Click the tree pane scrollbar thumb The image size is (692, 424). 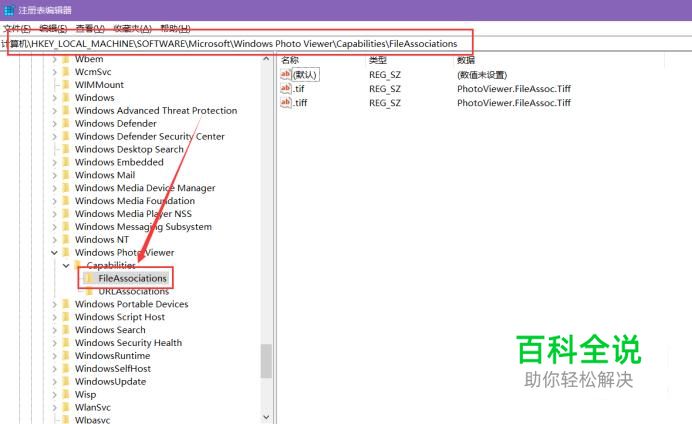click(x=266, y=361)
